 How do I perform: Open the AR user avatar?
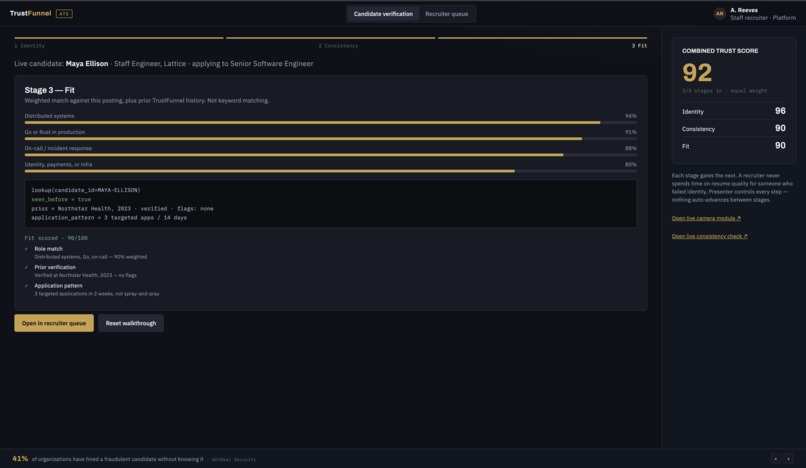pos(720,14)
